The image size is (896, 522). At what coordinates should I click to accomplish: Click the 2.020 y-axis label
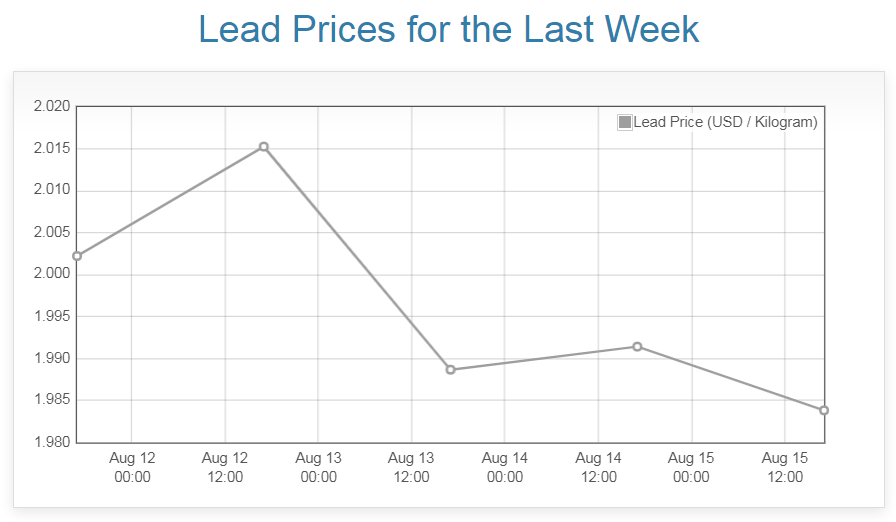pyautogui.click(x=51, y=107)
